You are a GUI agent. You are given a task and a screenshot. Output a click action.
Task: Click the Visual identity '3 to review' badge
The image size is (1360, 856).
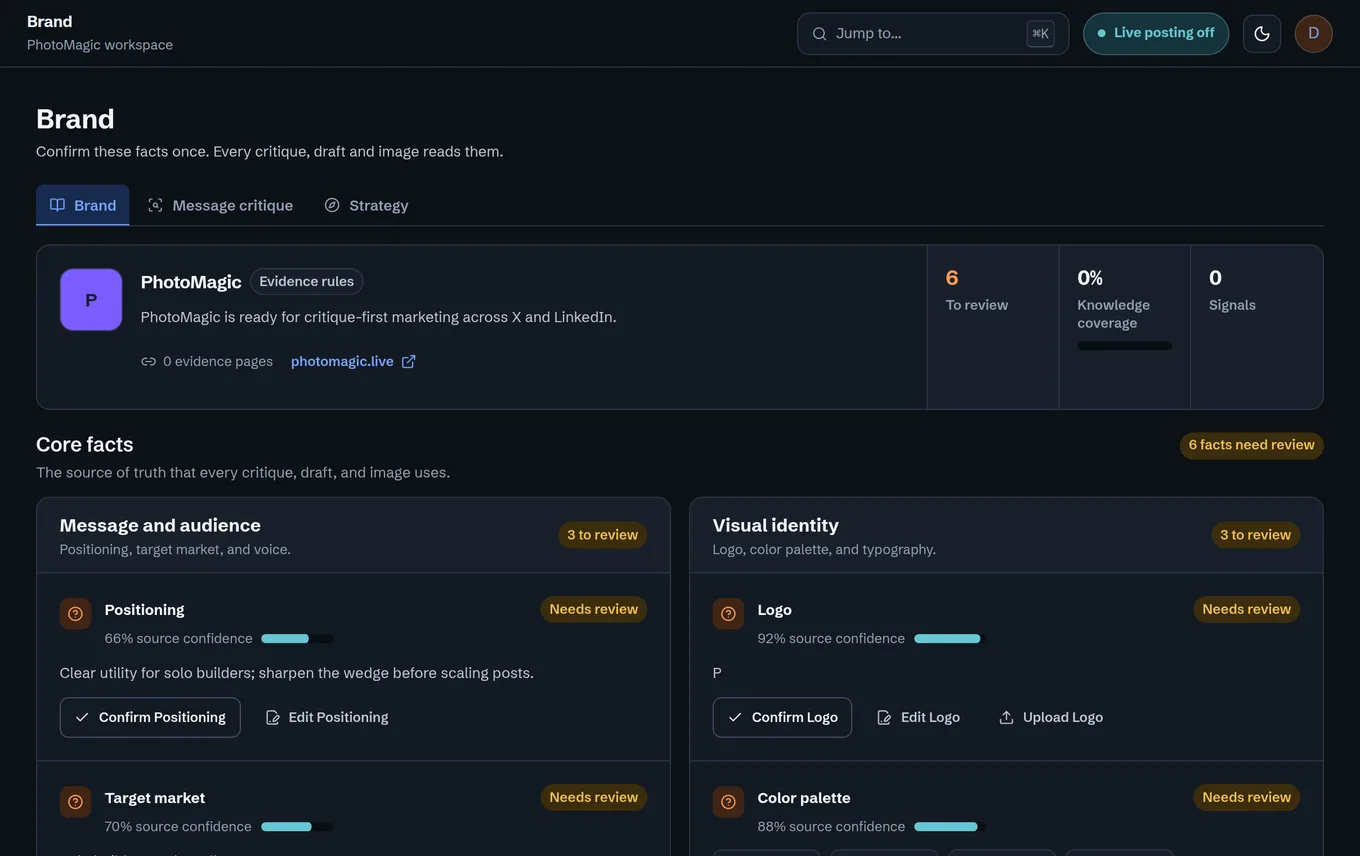tap(1255, 535)
